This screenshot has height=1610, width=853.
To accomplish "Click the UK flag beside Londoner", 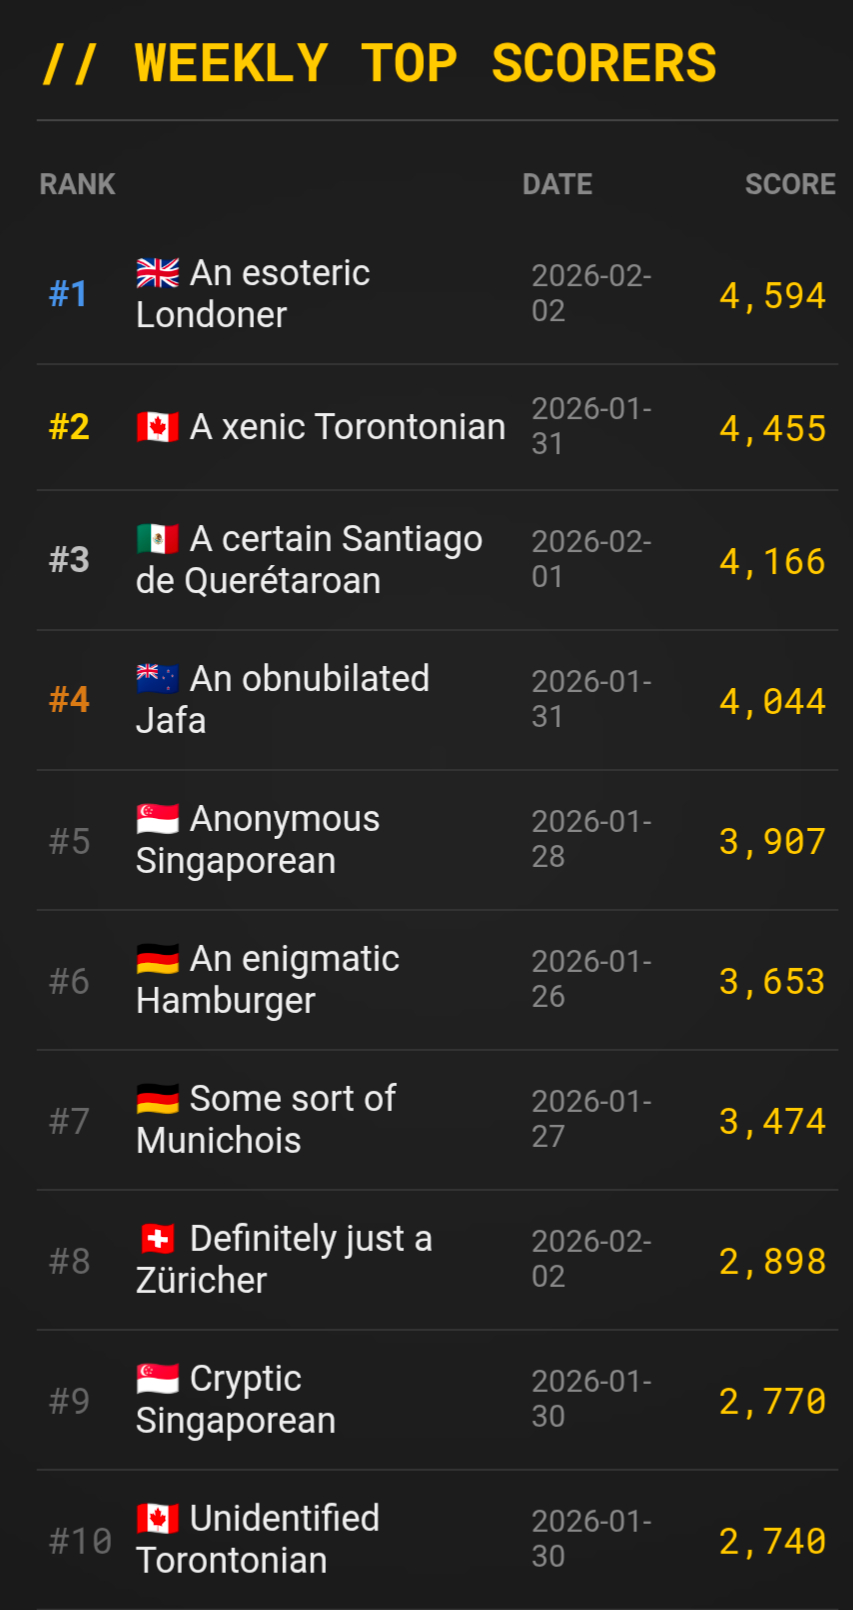I will [158, 273].
